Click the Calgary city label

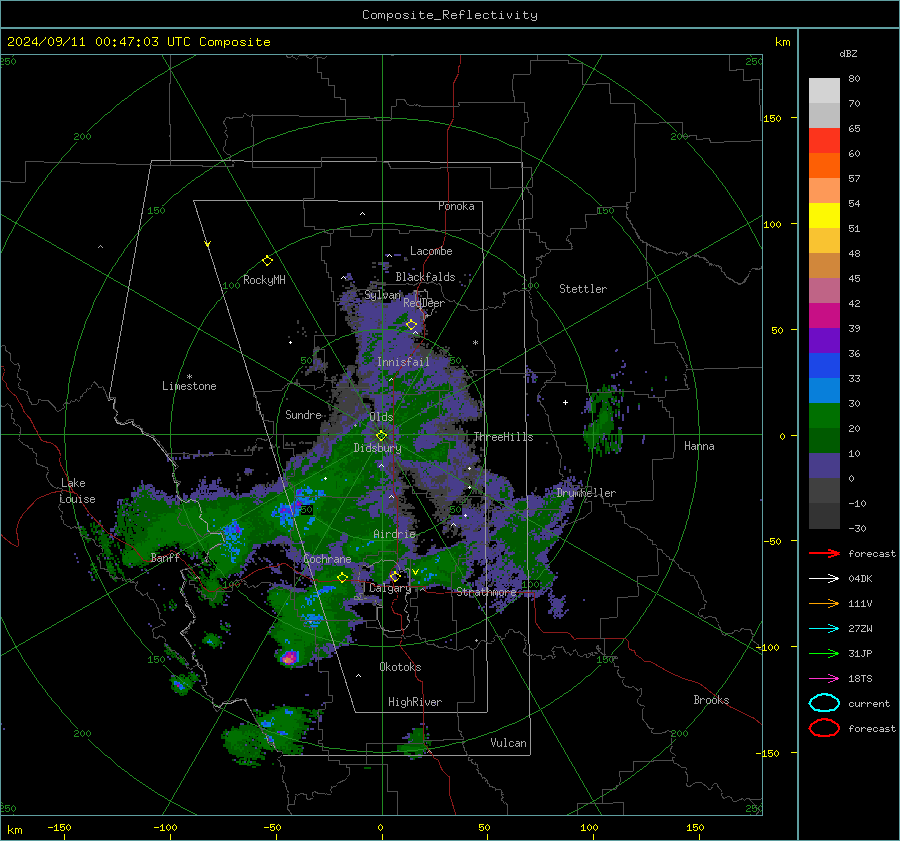tap(390, 588)
